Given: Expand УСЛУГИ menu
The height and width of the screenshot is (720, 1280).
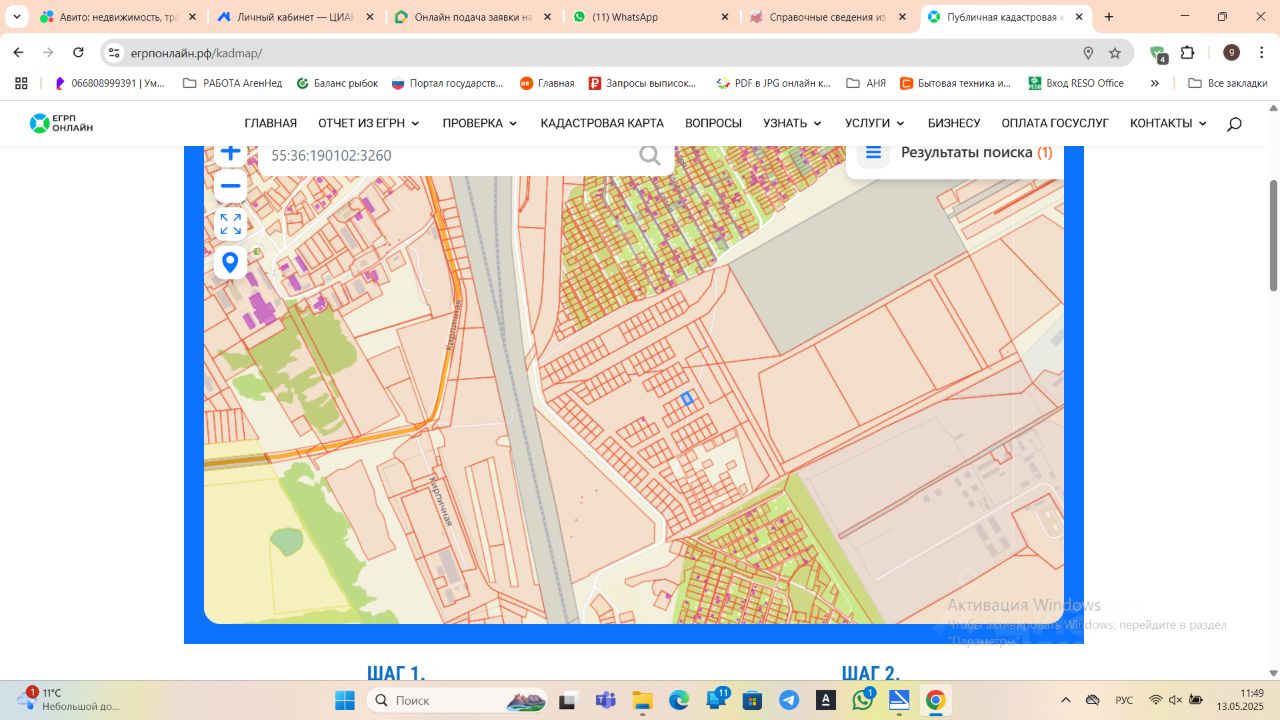Looking at the screenshot, I should 874,123.
